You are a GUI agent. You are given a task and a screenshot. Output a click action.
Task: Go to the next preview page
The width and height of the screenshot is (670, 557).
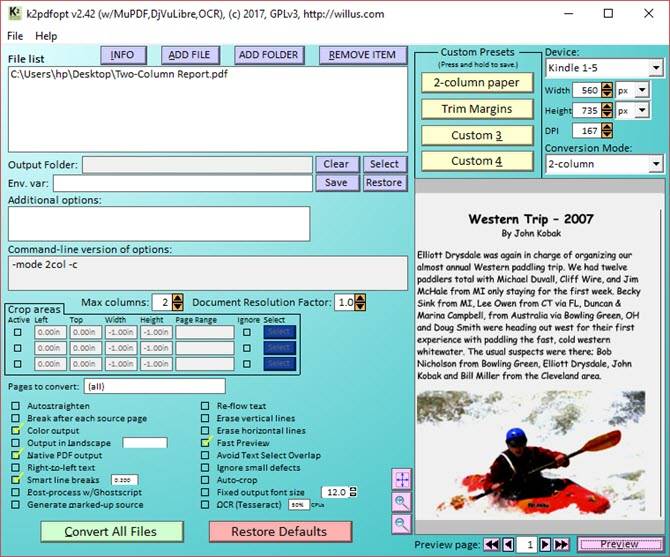point(545,545)
